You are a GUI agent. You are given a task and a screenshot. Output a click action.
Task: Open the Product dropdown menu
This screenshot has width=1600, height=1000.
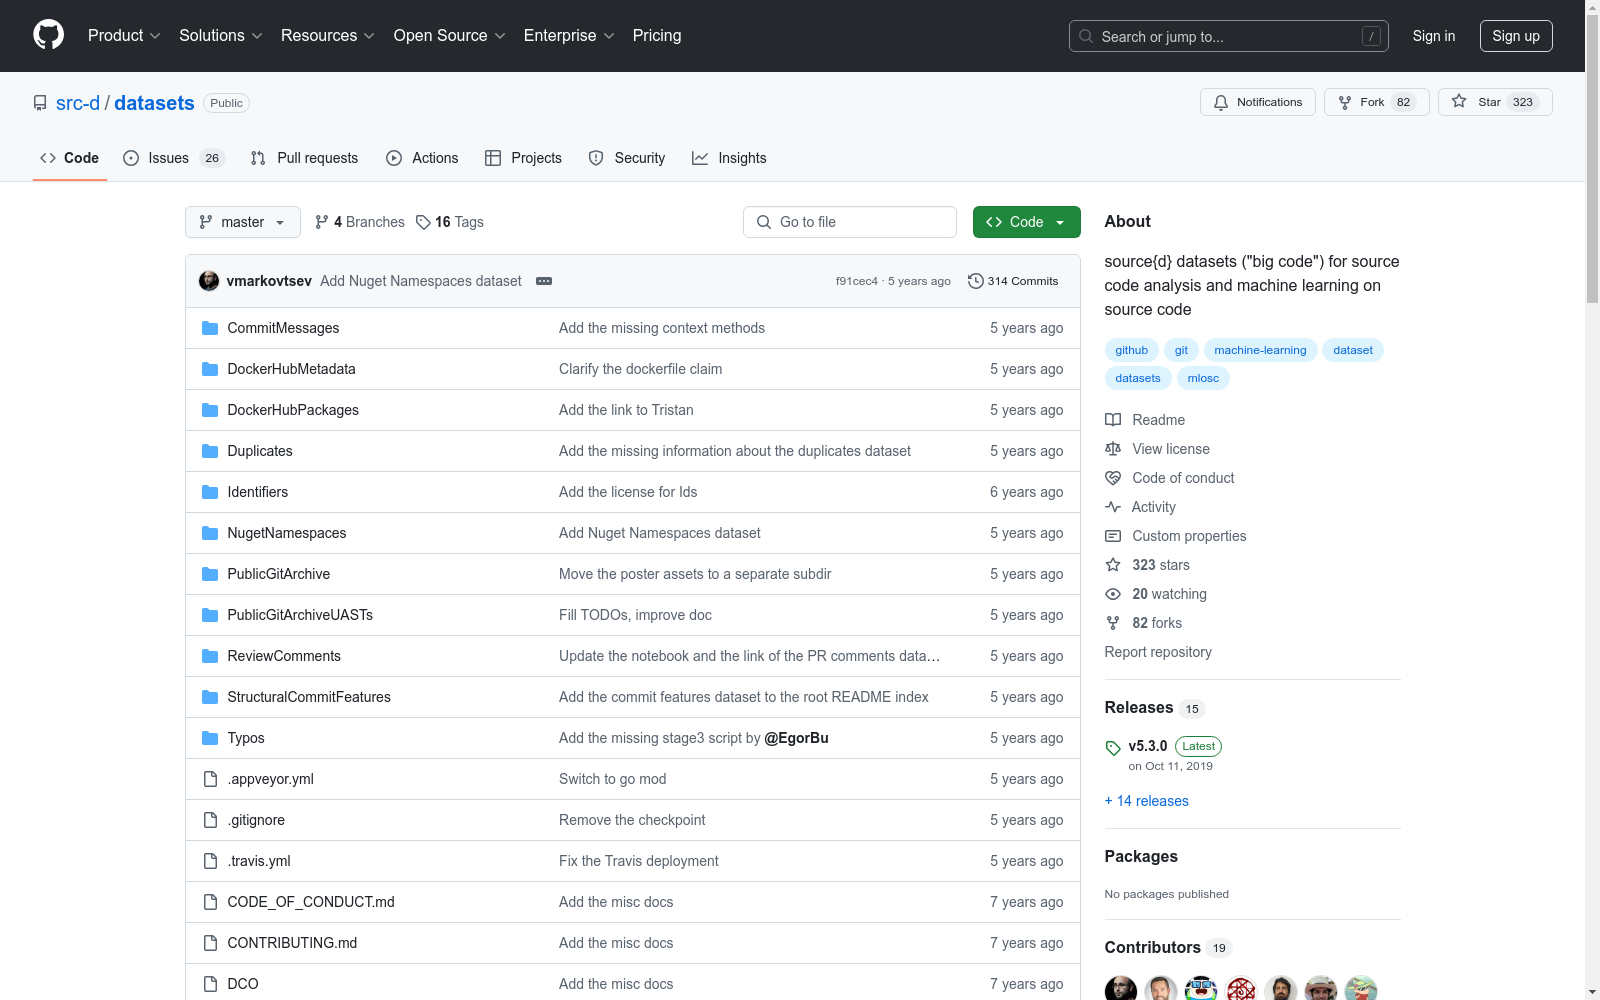pos(124,36)
